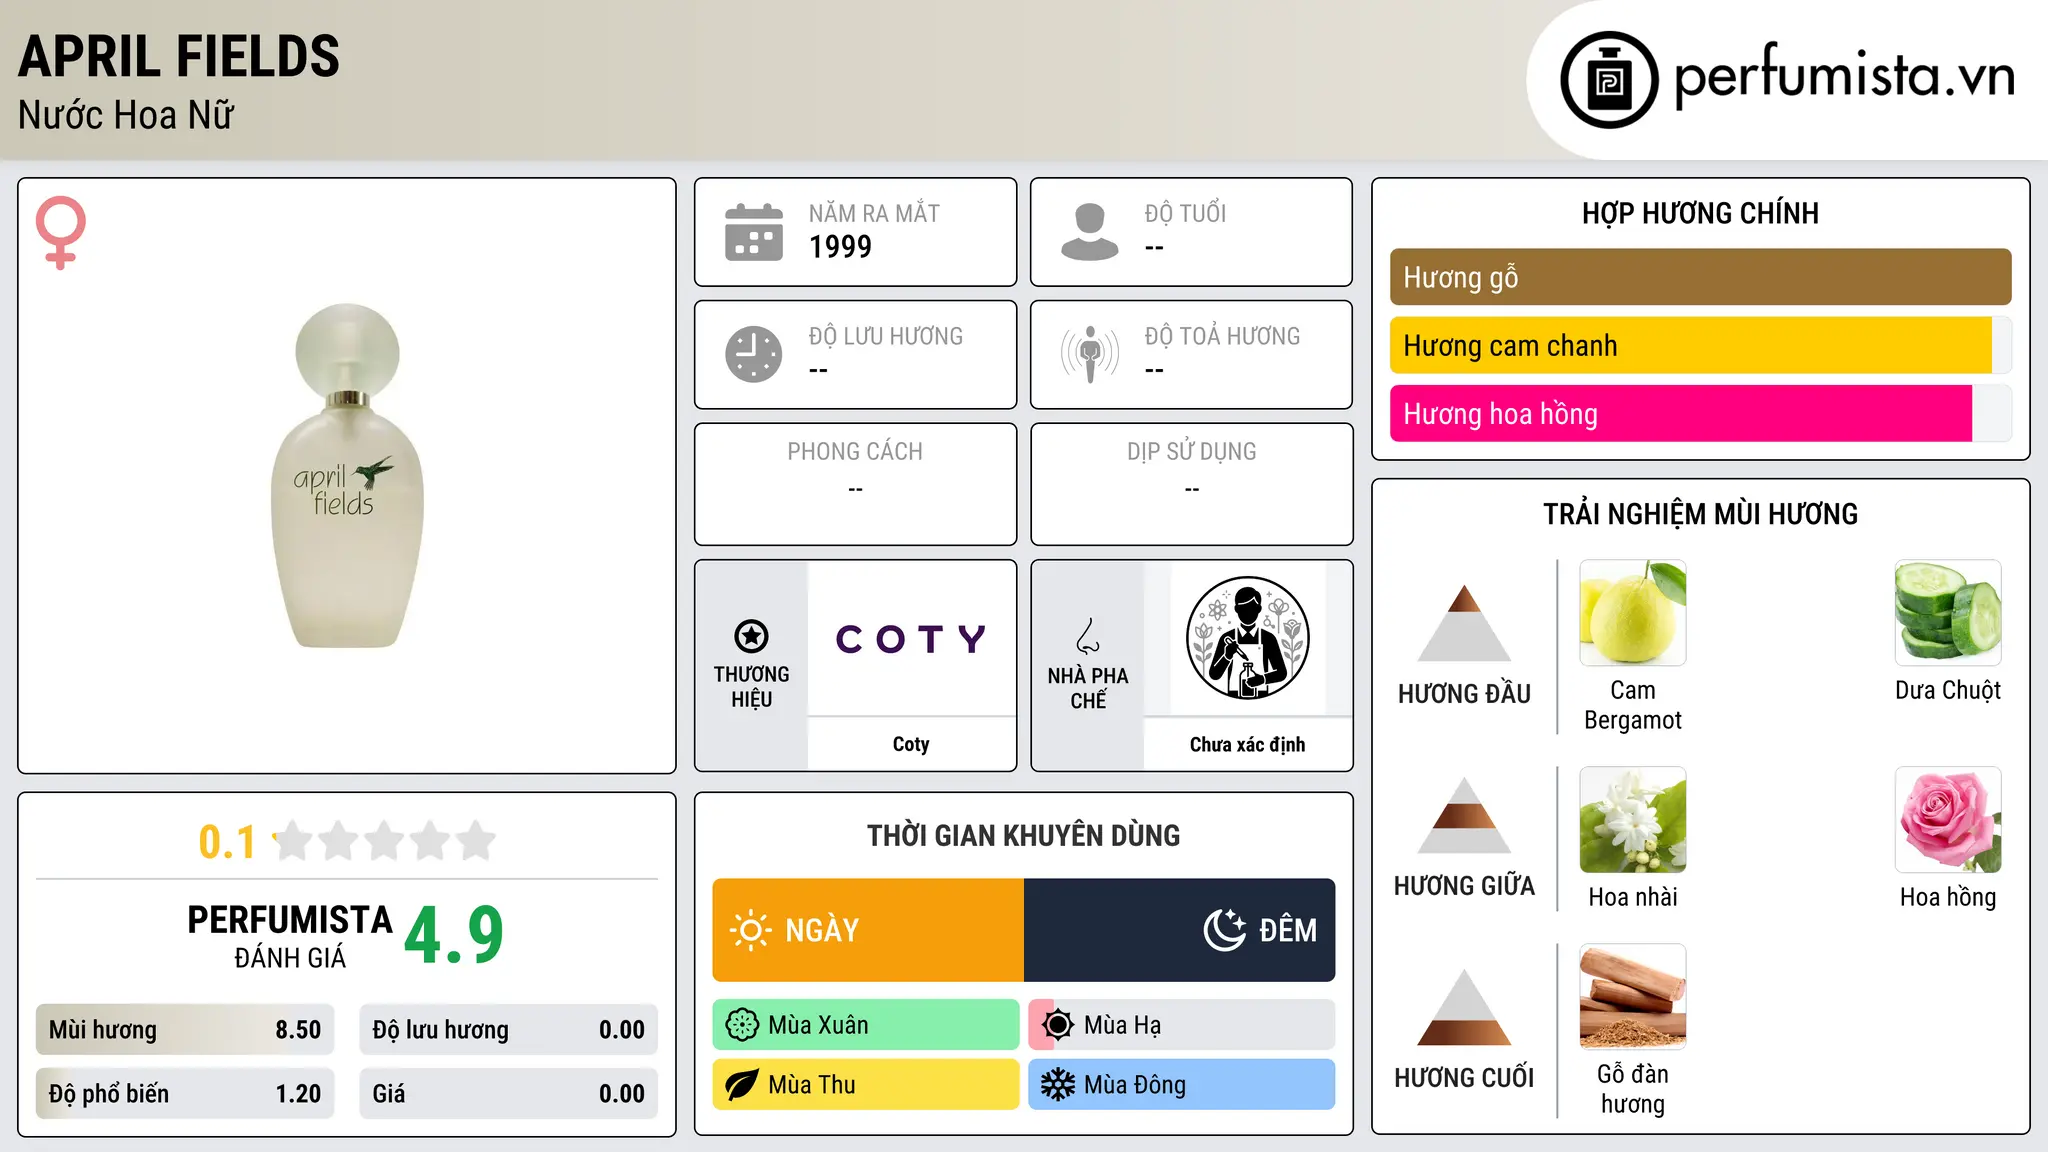Click the Giá 0.00 score bar

coord(508,1094)
